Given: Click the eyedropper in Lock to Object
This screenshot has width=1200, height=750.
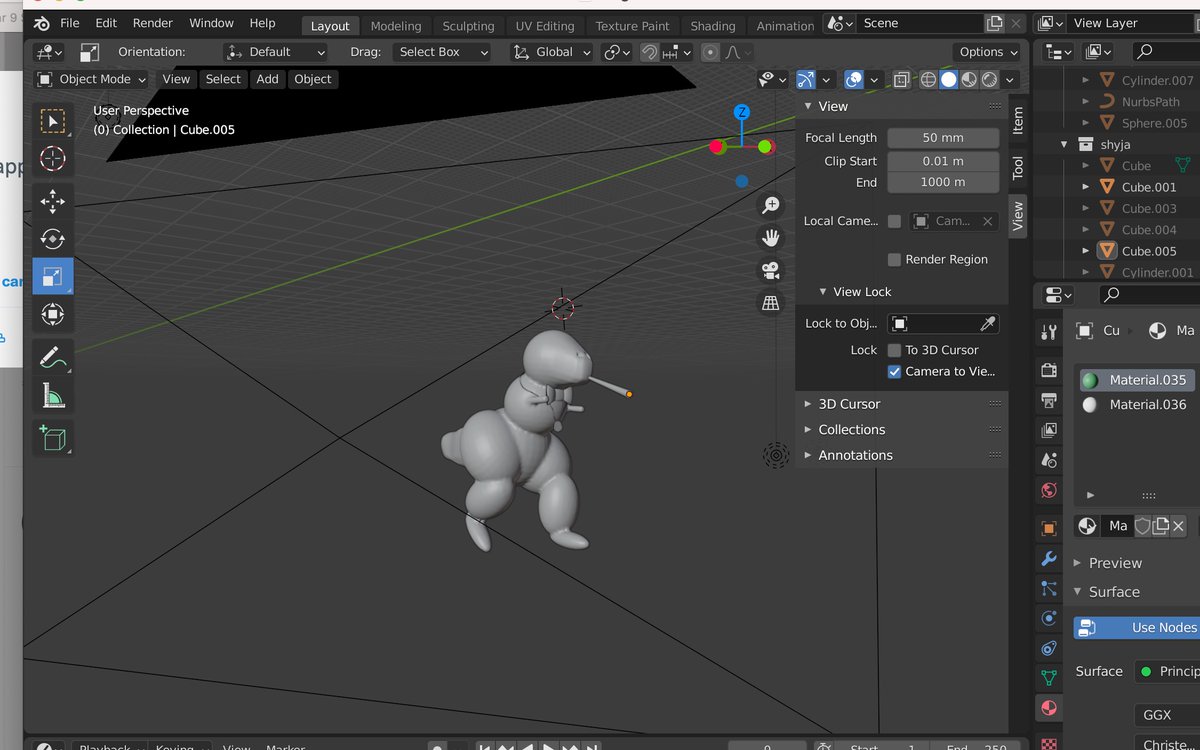Looking at the screenshot, I should (x=986, y=323).
